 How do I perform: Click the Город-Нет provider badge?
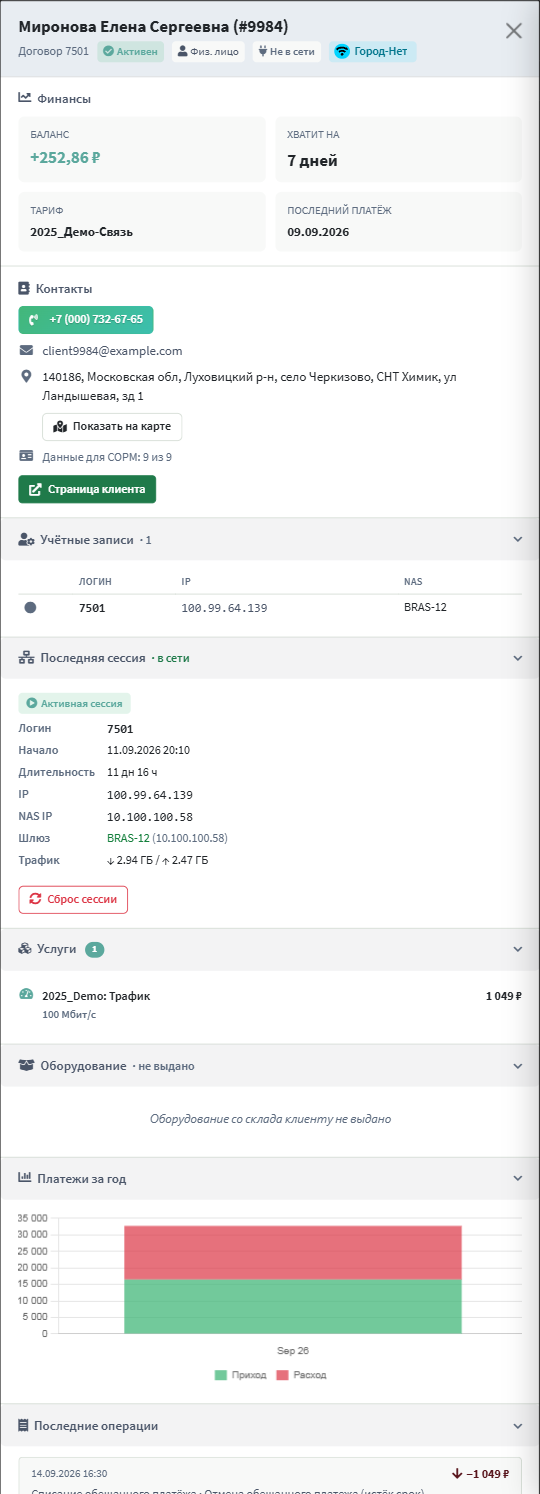pos(373,51)
